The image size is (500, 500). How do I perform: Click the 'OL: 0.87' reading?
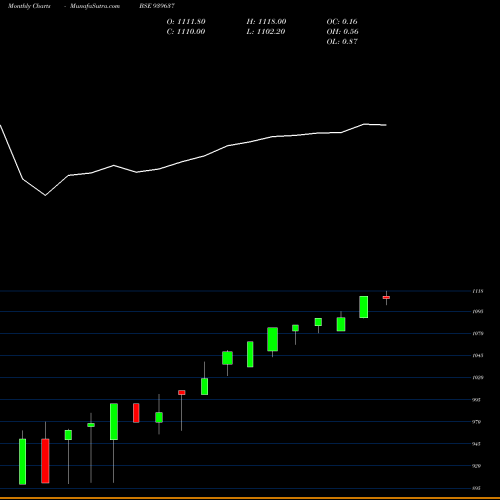pos(342,42)
